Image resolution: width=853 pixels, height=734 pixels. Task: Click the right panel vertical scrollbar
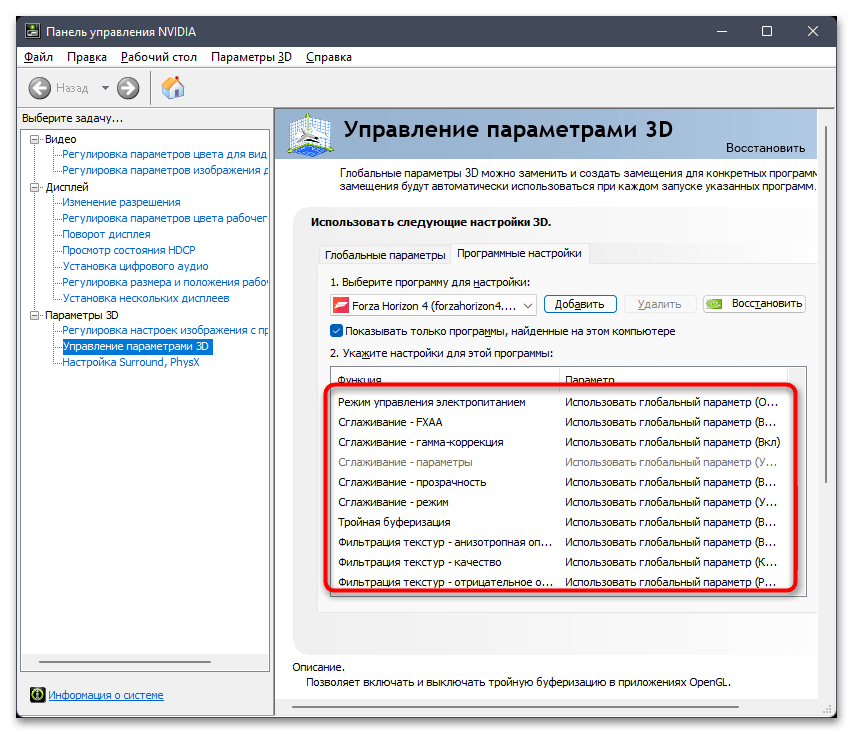pyautogui.click(x=826, y=304)
